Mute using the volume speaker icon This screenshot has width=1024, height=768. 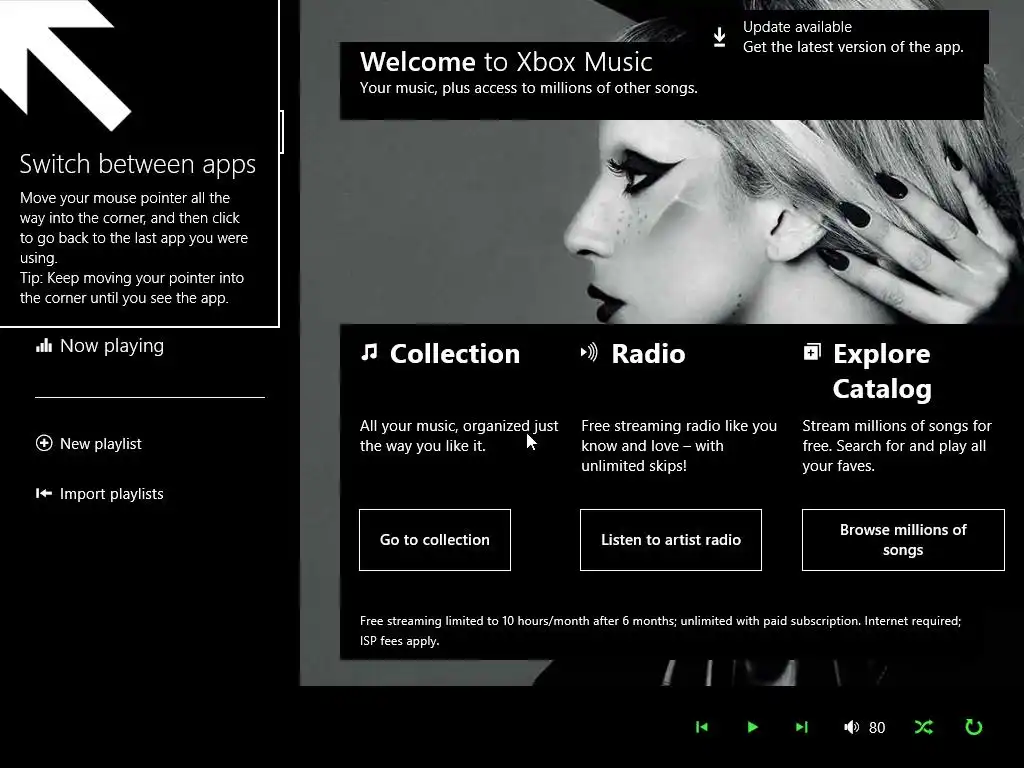852,727
